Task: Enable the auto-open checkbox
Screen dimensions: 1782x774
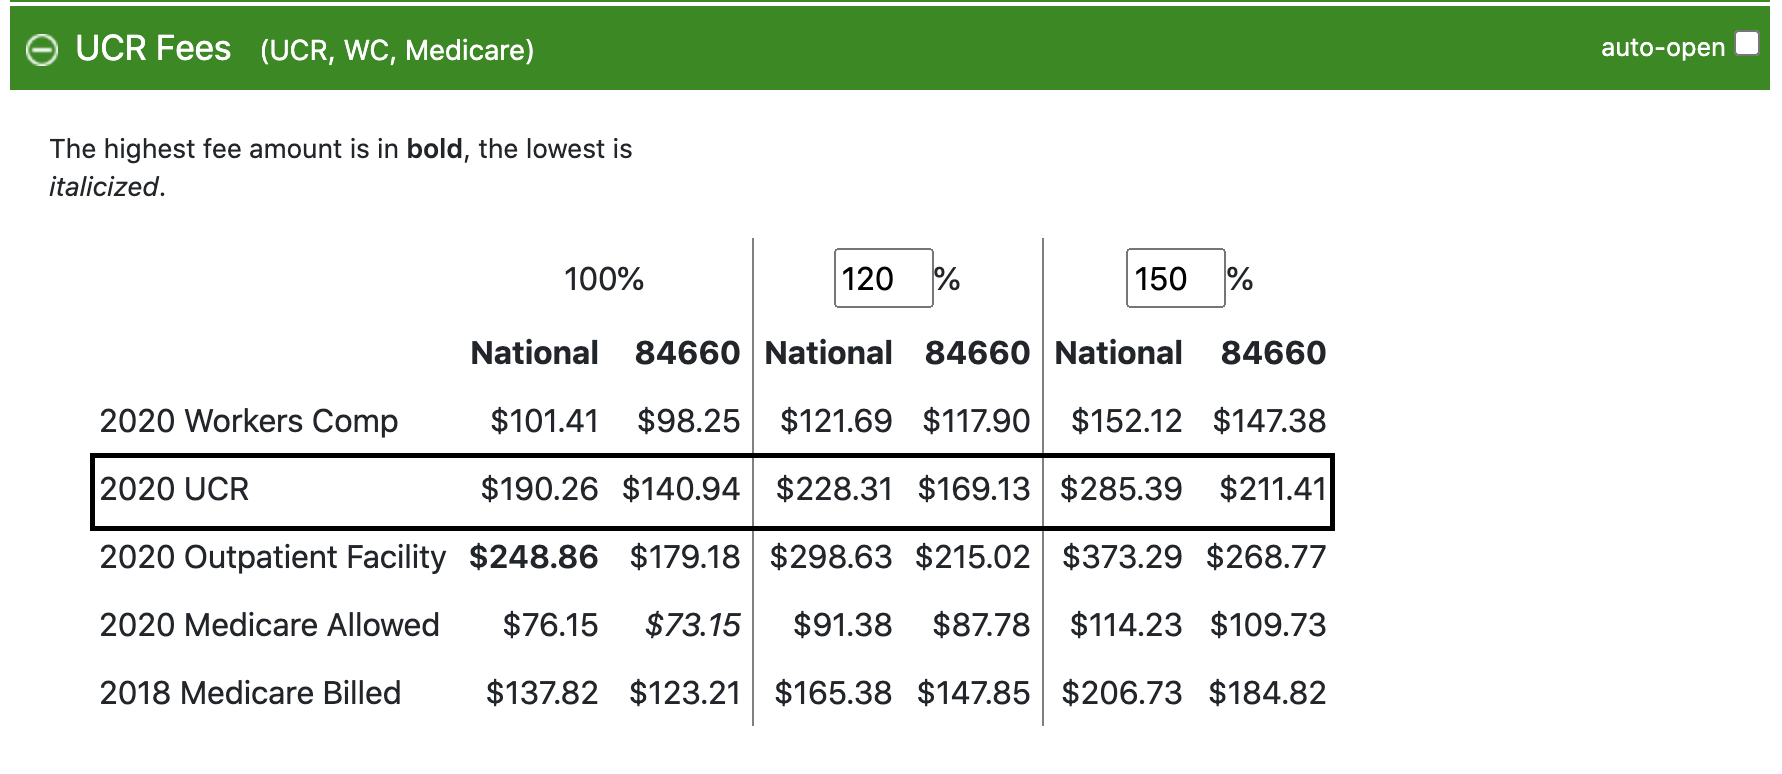Action: (x=1746, y=43)
